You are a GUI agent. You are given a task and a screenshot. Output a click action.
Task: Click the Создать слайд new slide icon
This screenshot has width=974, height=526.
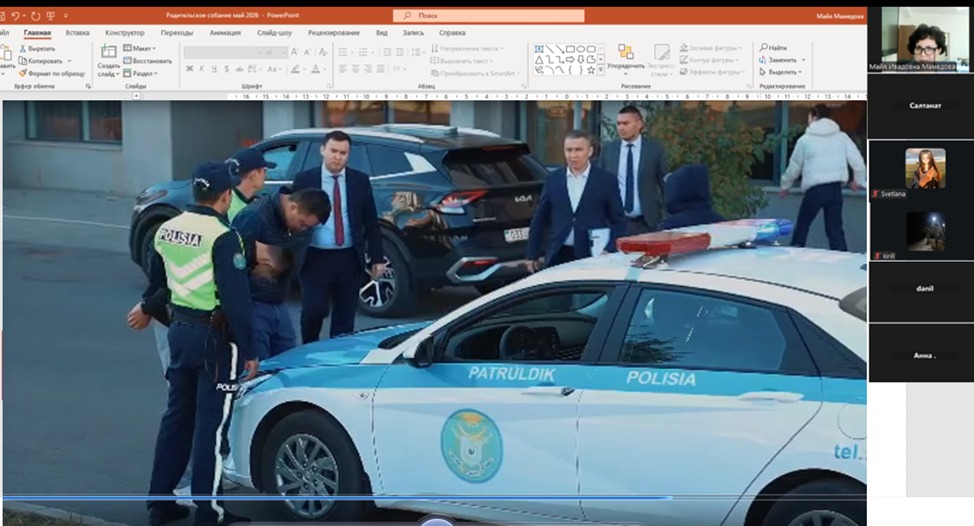tap(109, 52)
